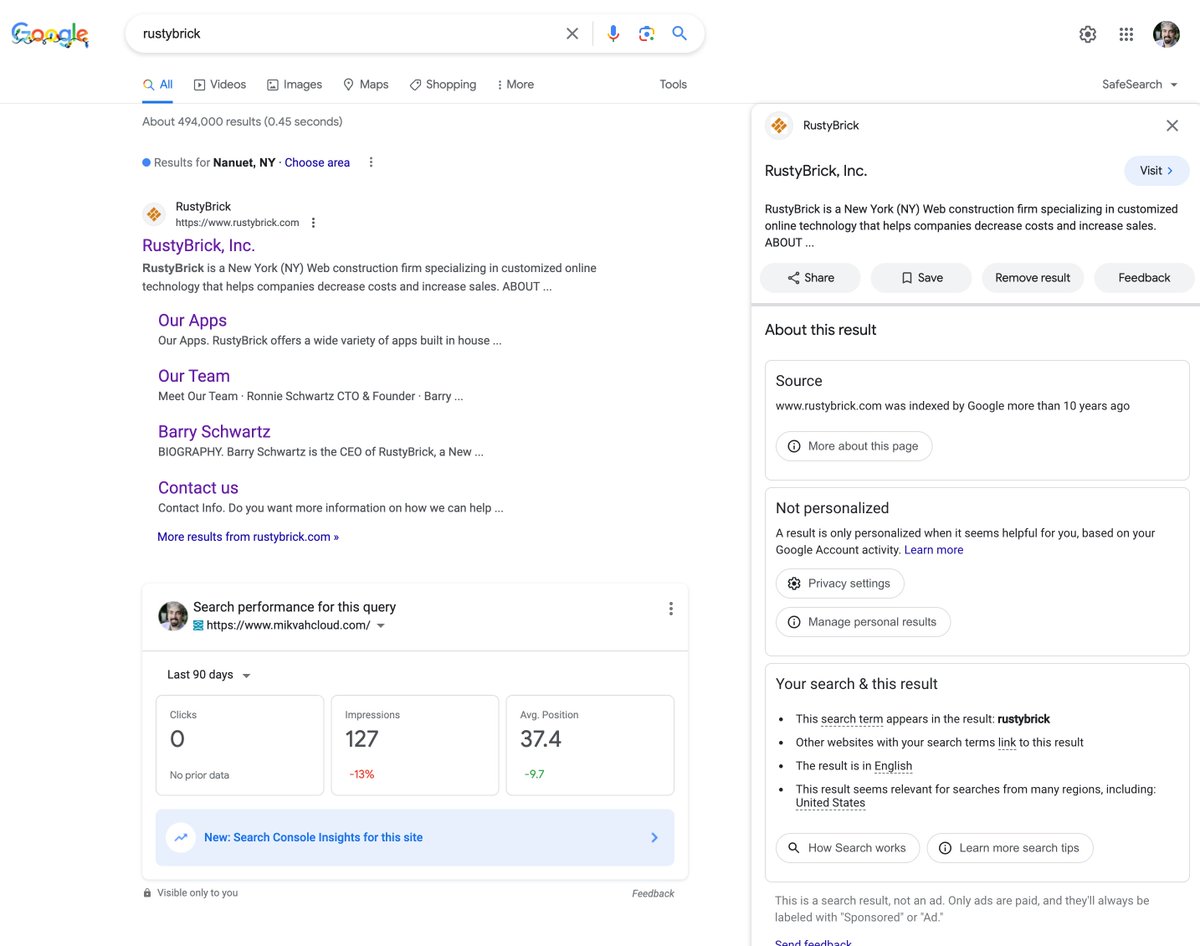
Task: Open the Our Team sitelink
Action: coord(194,376)
